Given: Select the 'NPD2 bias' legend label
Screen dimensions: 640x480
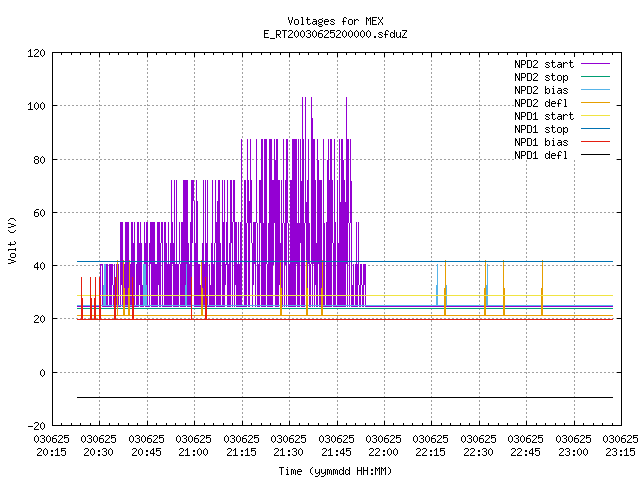Looking at the screenshot, I should (x=541, y=90).
